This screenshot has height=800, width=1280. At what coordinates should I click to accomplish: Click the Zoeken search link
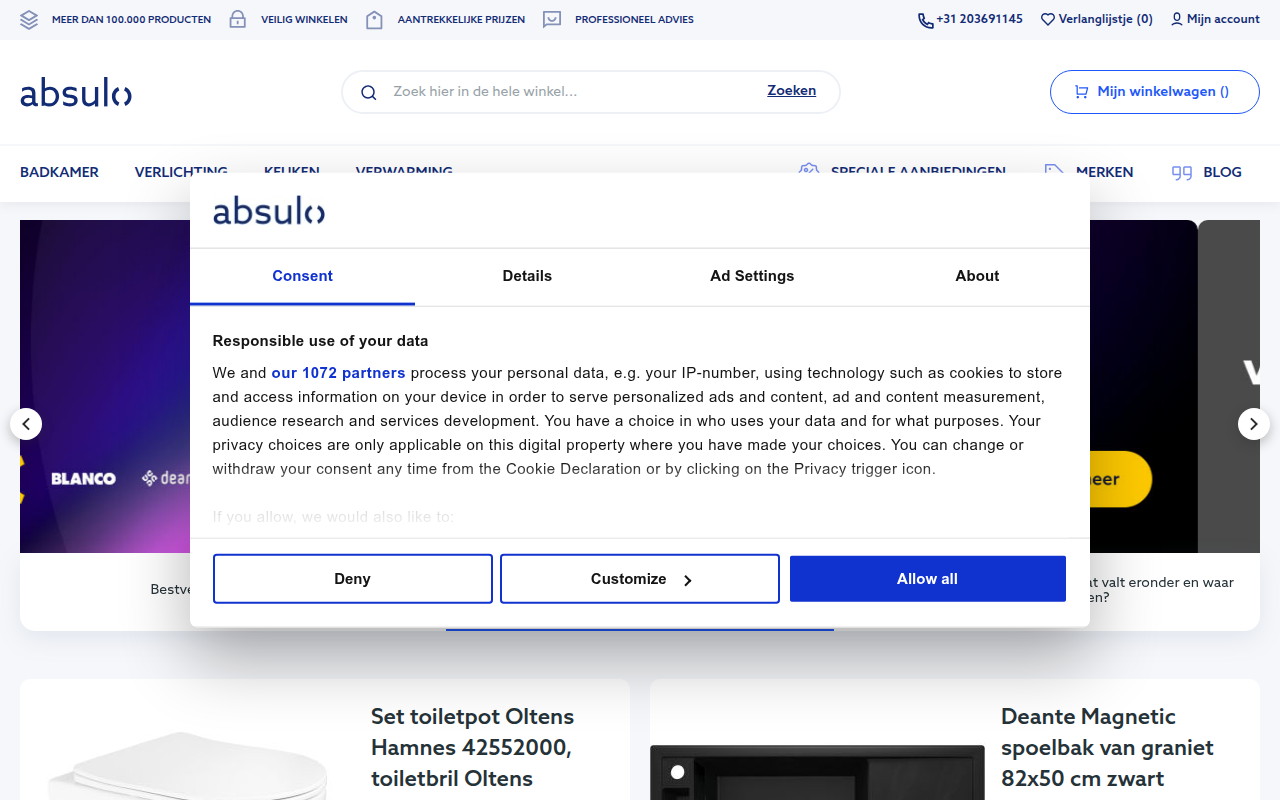pos(792,91)
